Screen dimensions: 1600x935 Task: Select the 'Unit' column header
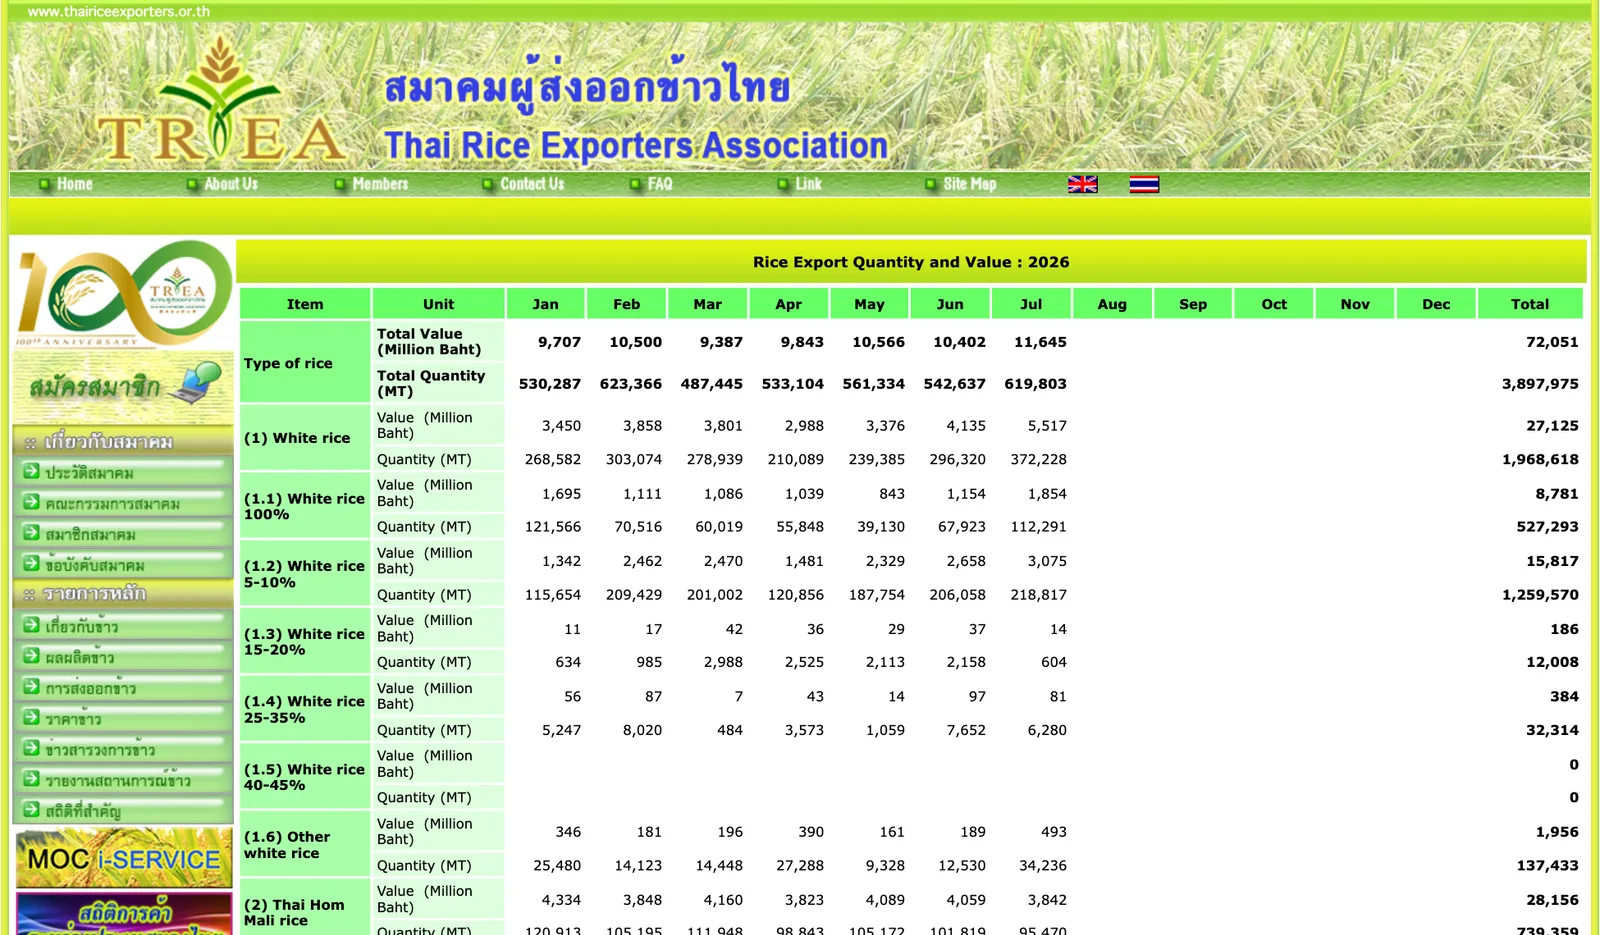click(438, 304)
